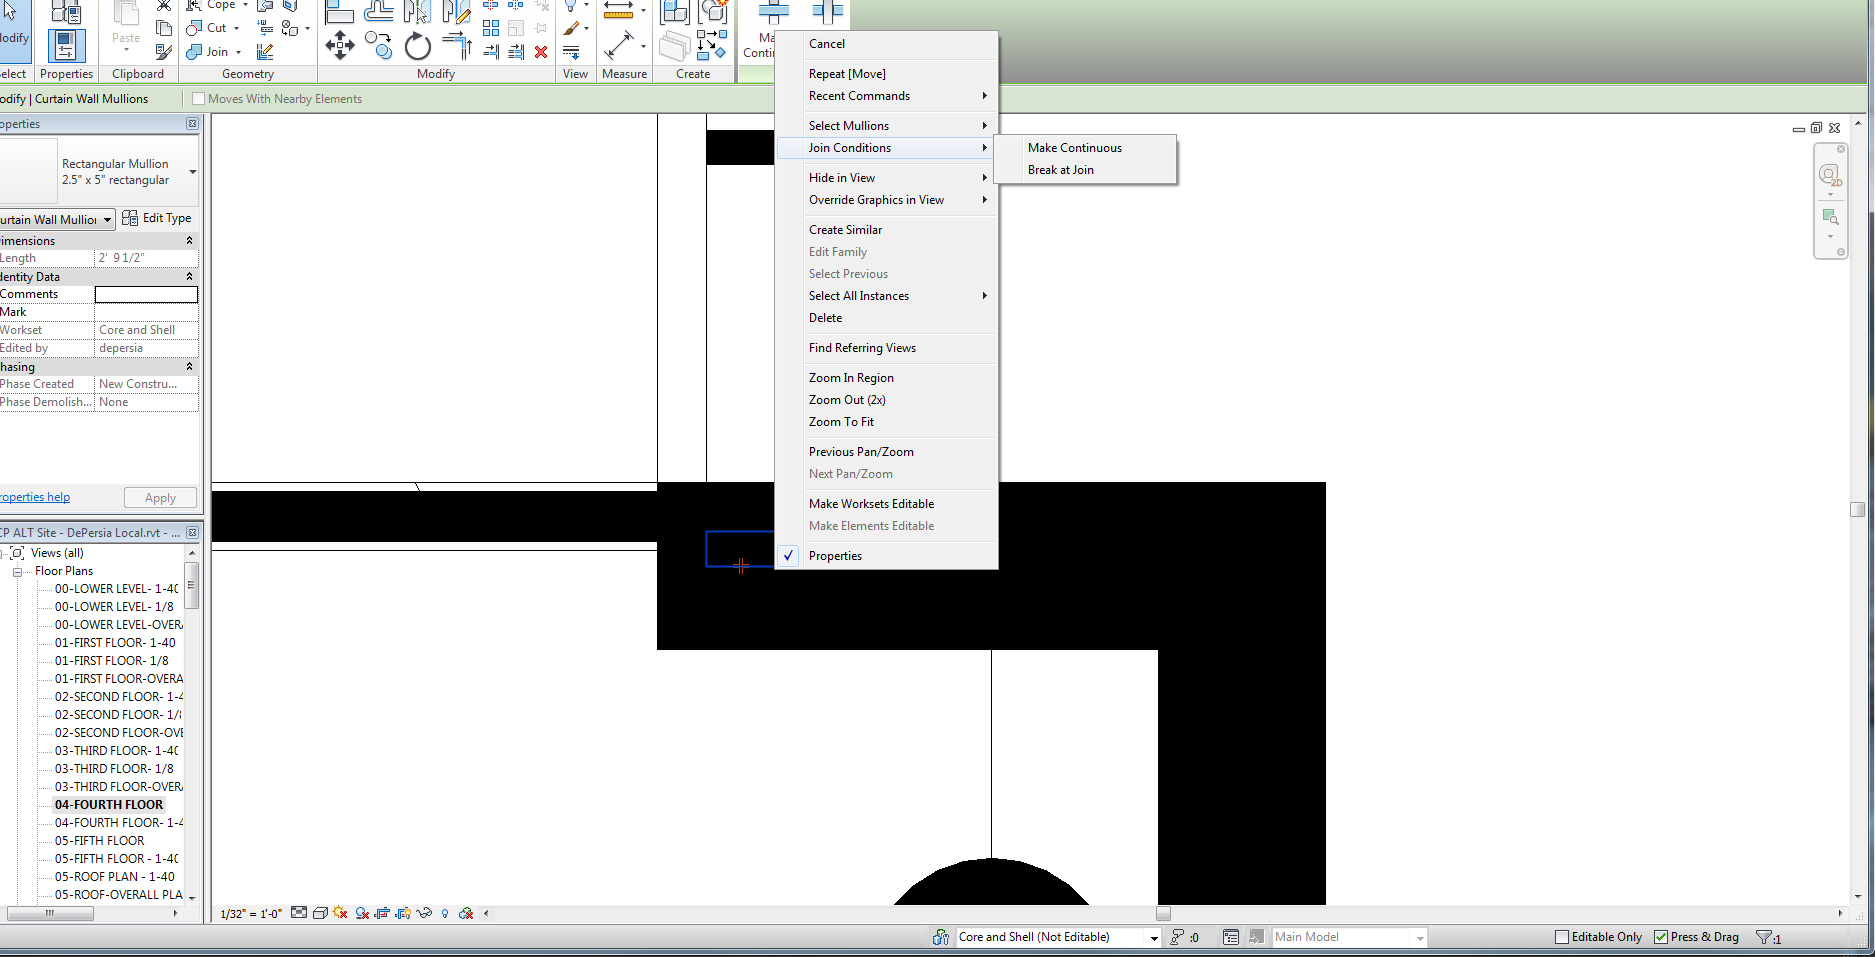1875x957 pixels.
Task: Click the Edit Type button
Action: coord(157,218)
